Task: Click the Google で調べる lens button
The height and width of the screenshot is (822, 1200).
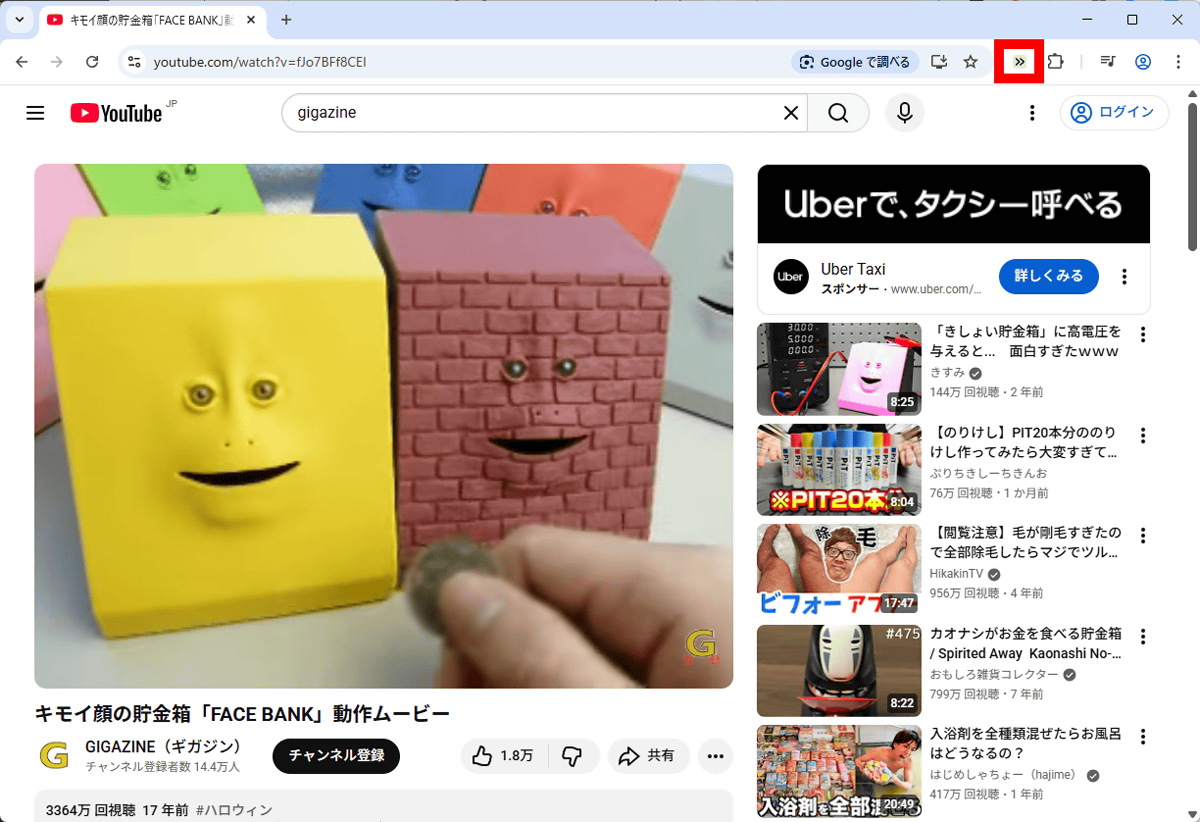Action: pos(855,62)
